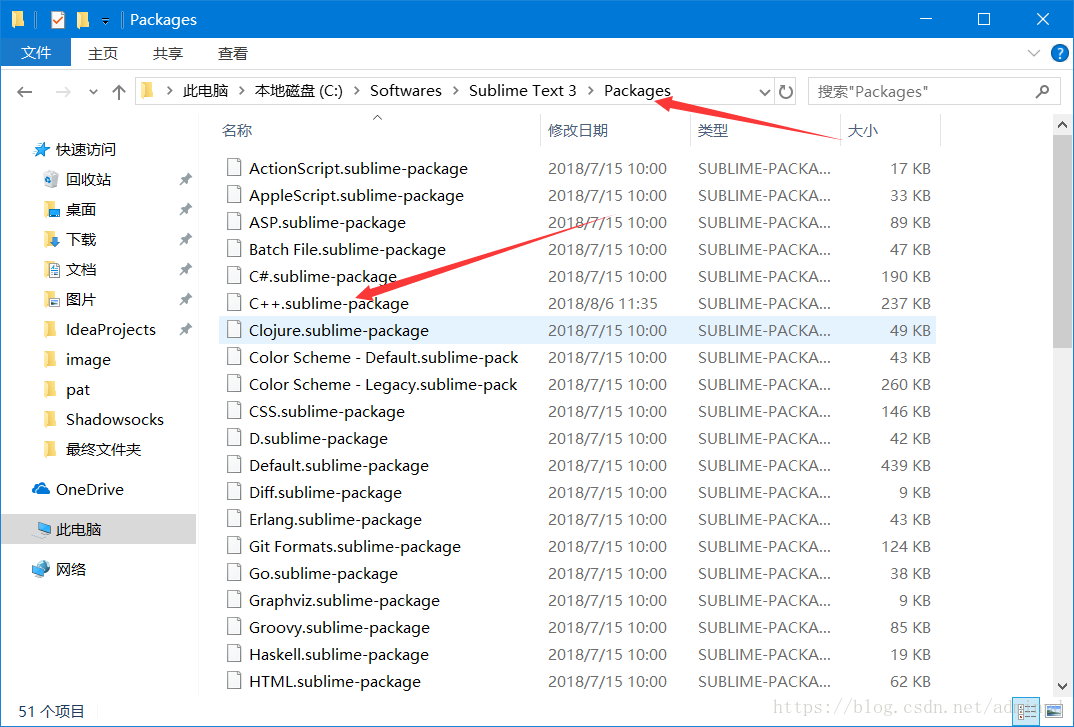
Task: Sort by the 大小 column header
Action: [862, 130]
